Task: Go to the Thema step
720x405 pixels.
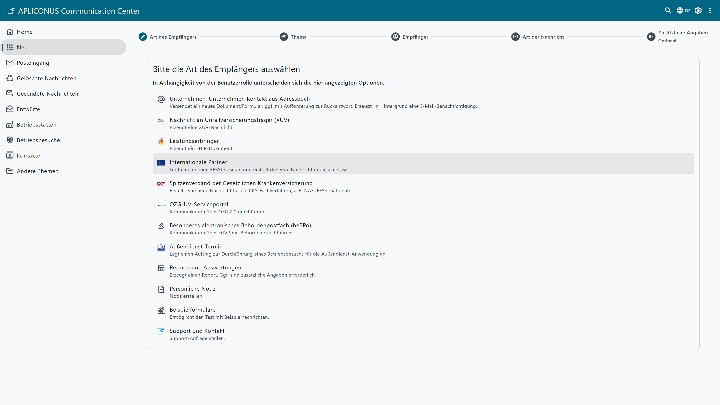Action: coord(293,37)
